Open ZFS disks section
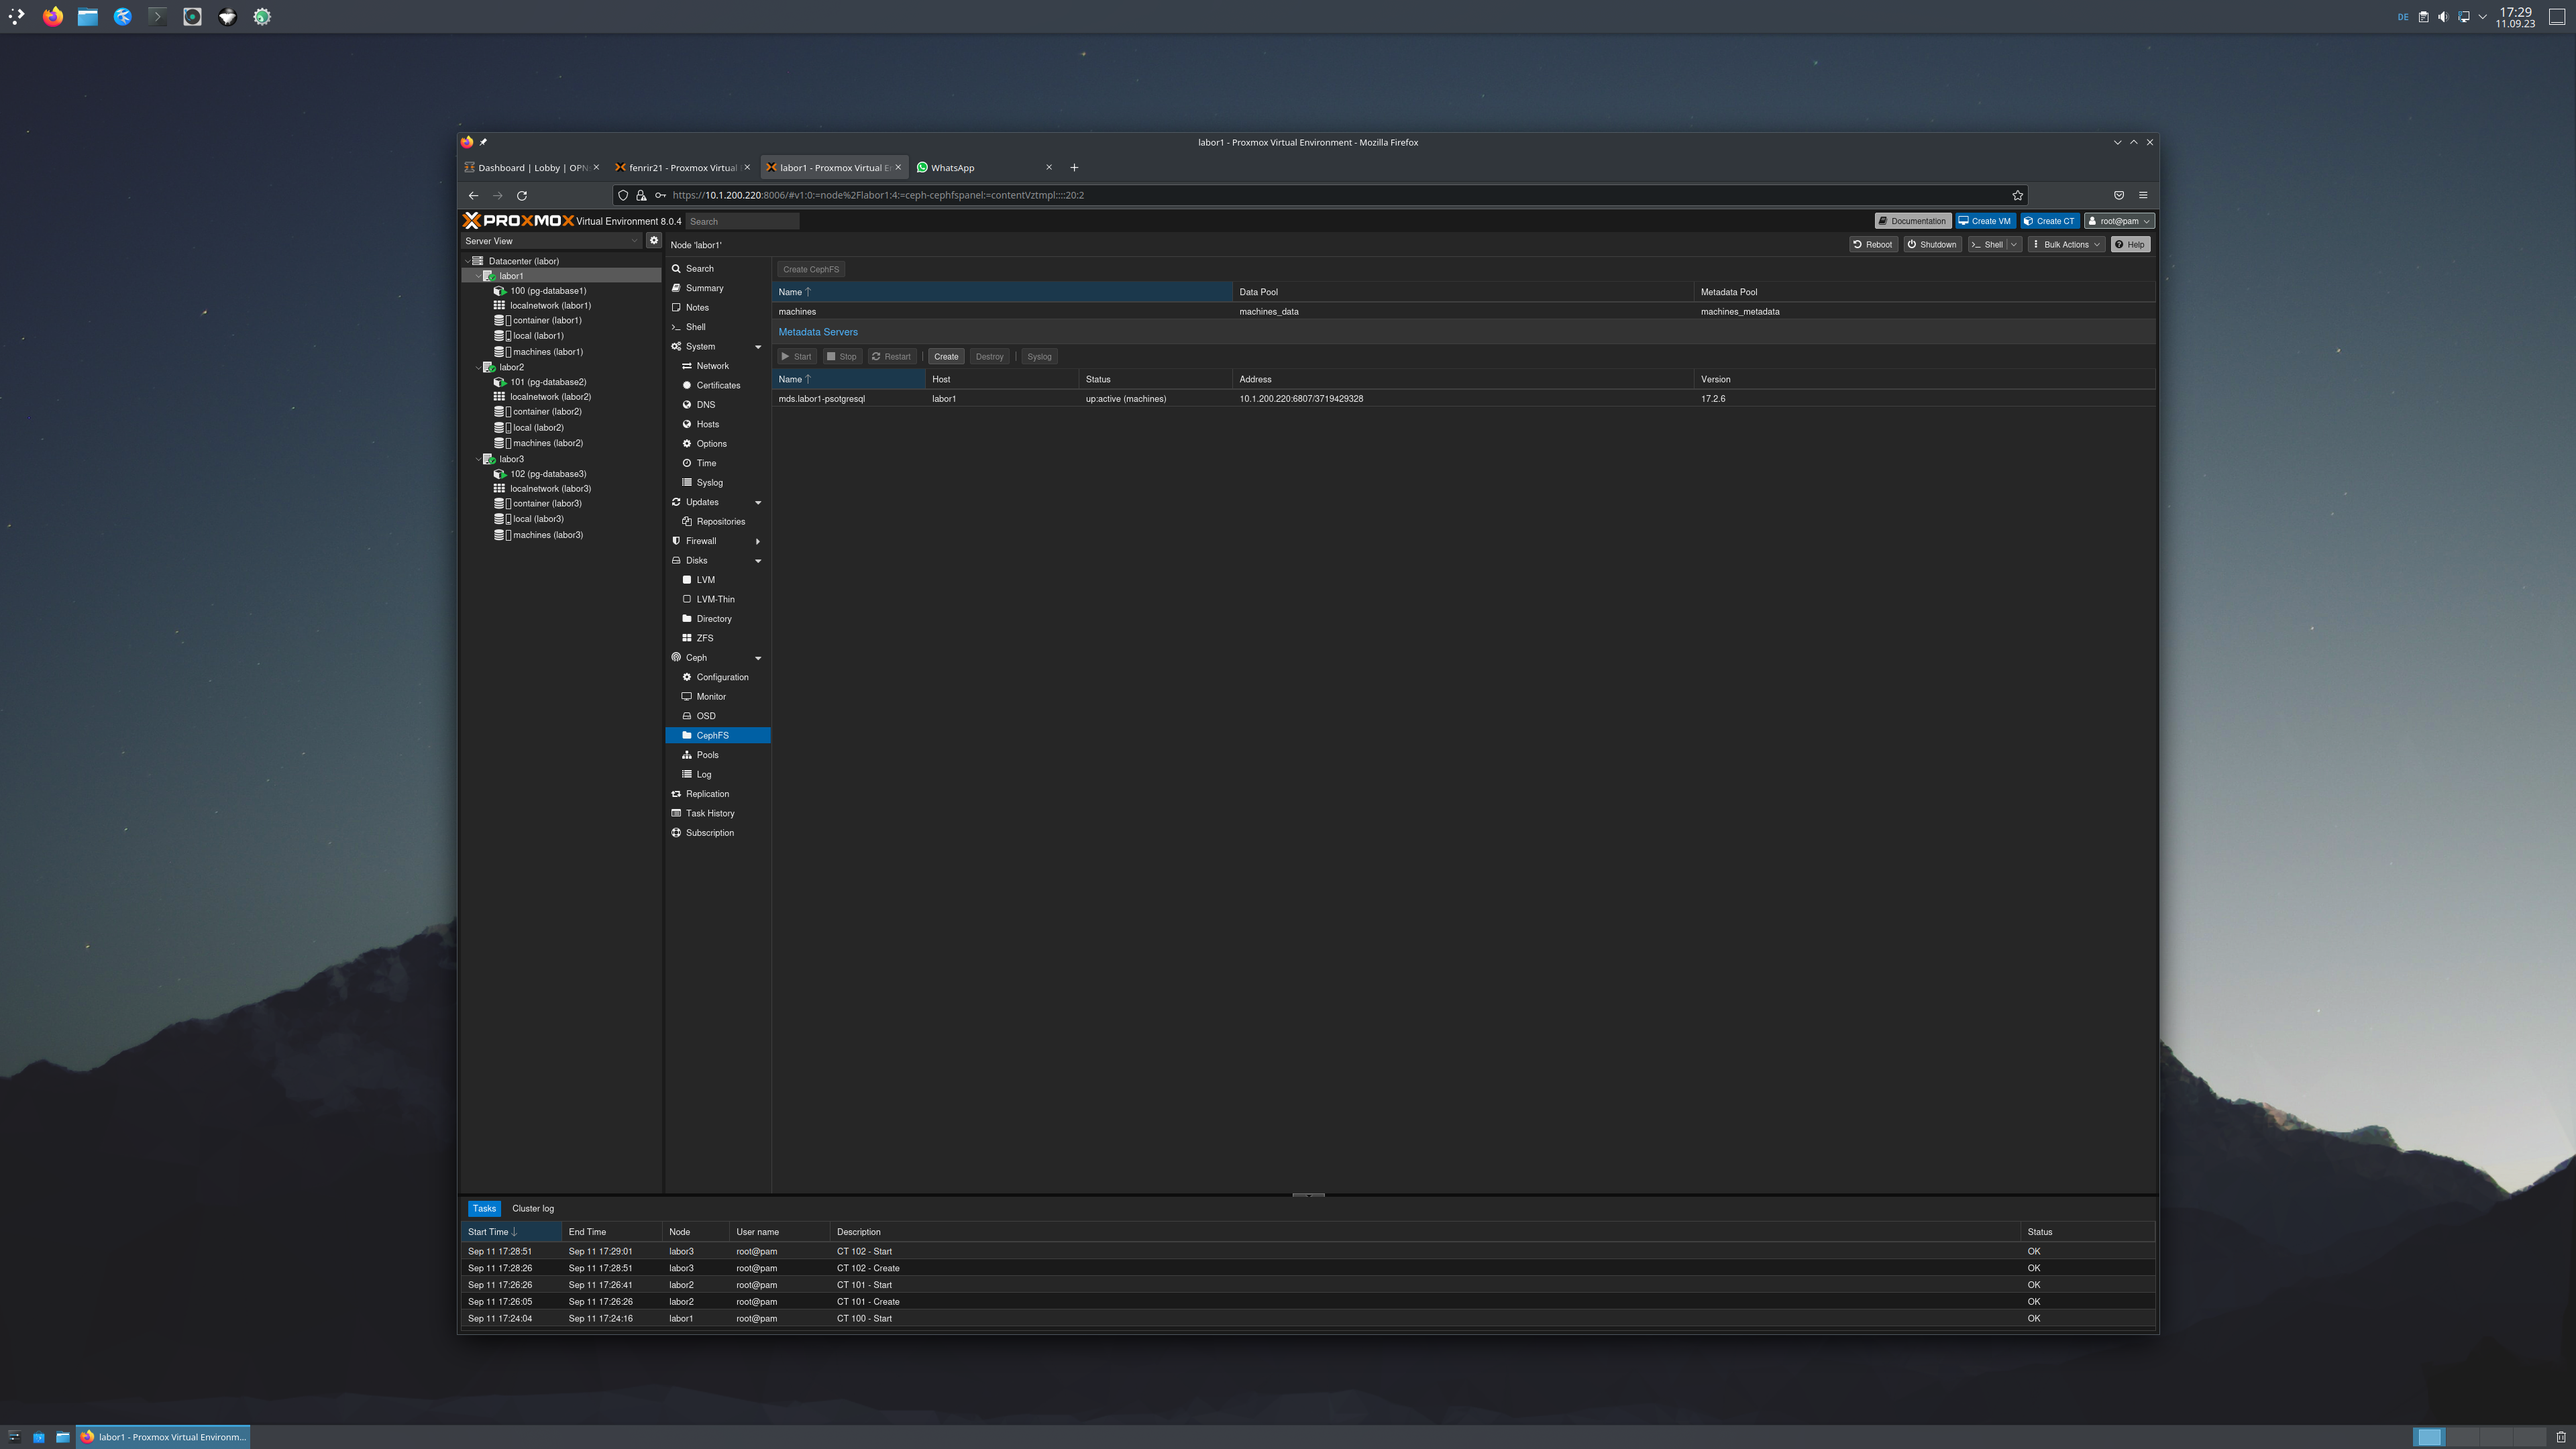The height and width of the screenshot is (1449, 2576). click(x=704, y=638)
